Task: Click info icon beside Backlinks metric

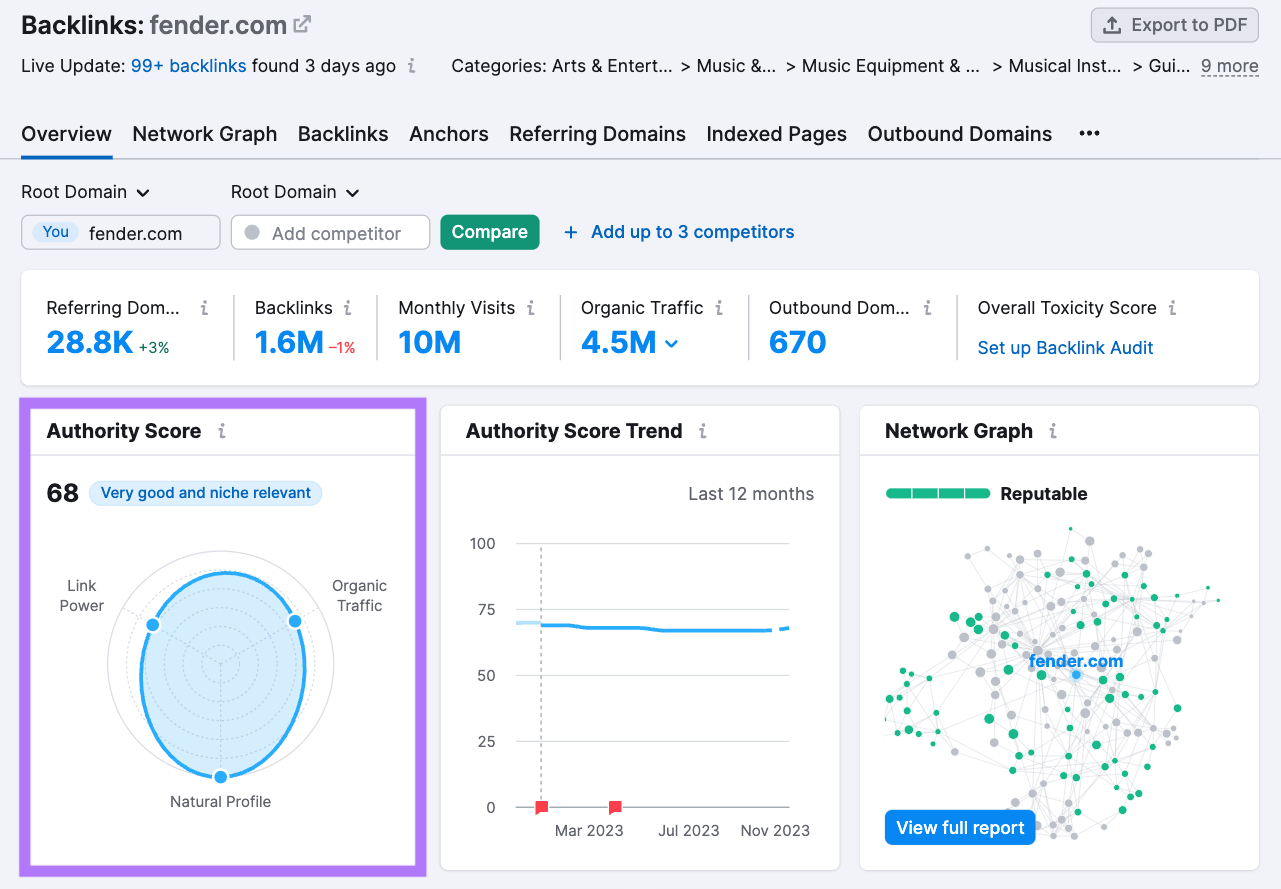Action: point(348,308)
